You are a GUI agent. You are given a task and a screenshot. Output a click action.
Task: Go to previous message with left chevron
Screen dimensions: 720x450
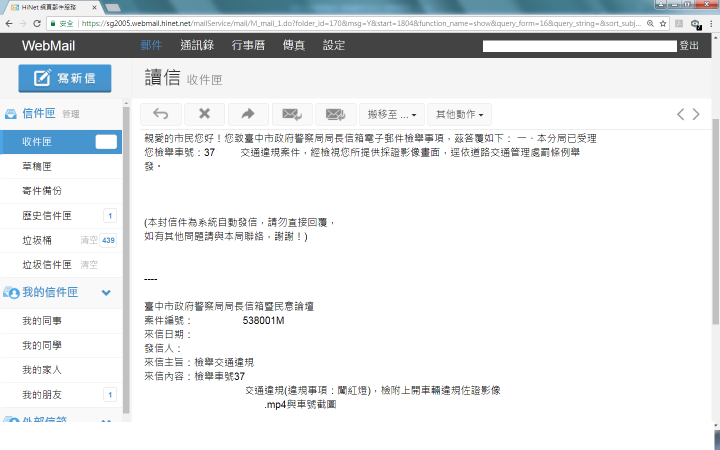tap(681, 114)
